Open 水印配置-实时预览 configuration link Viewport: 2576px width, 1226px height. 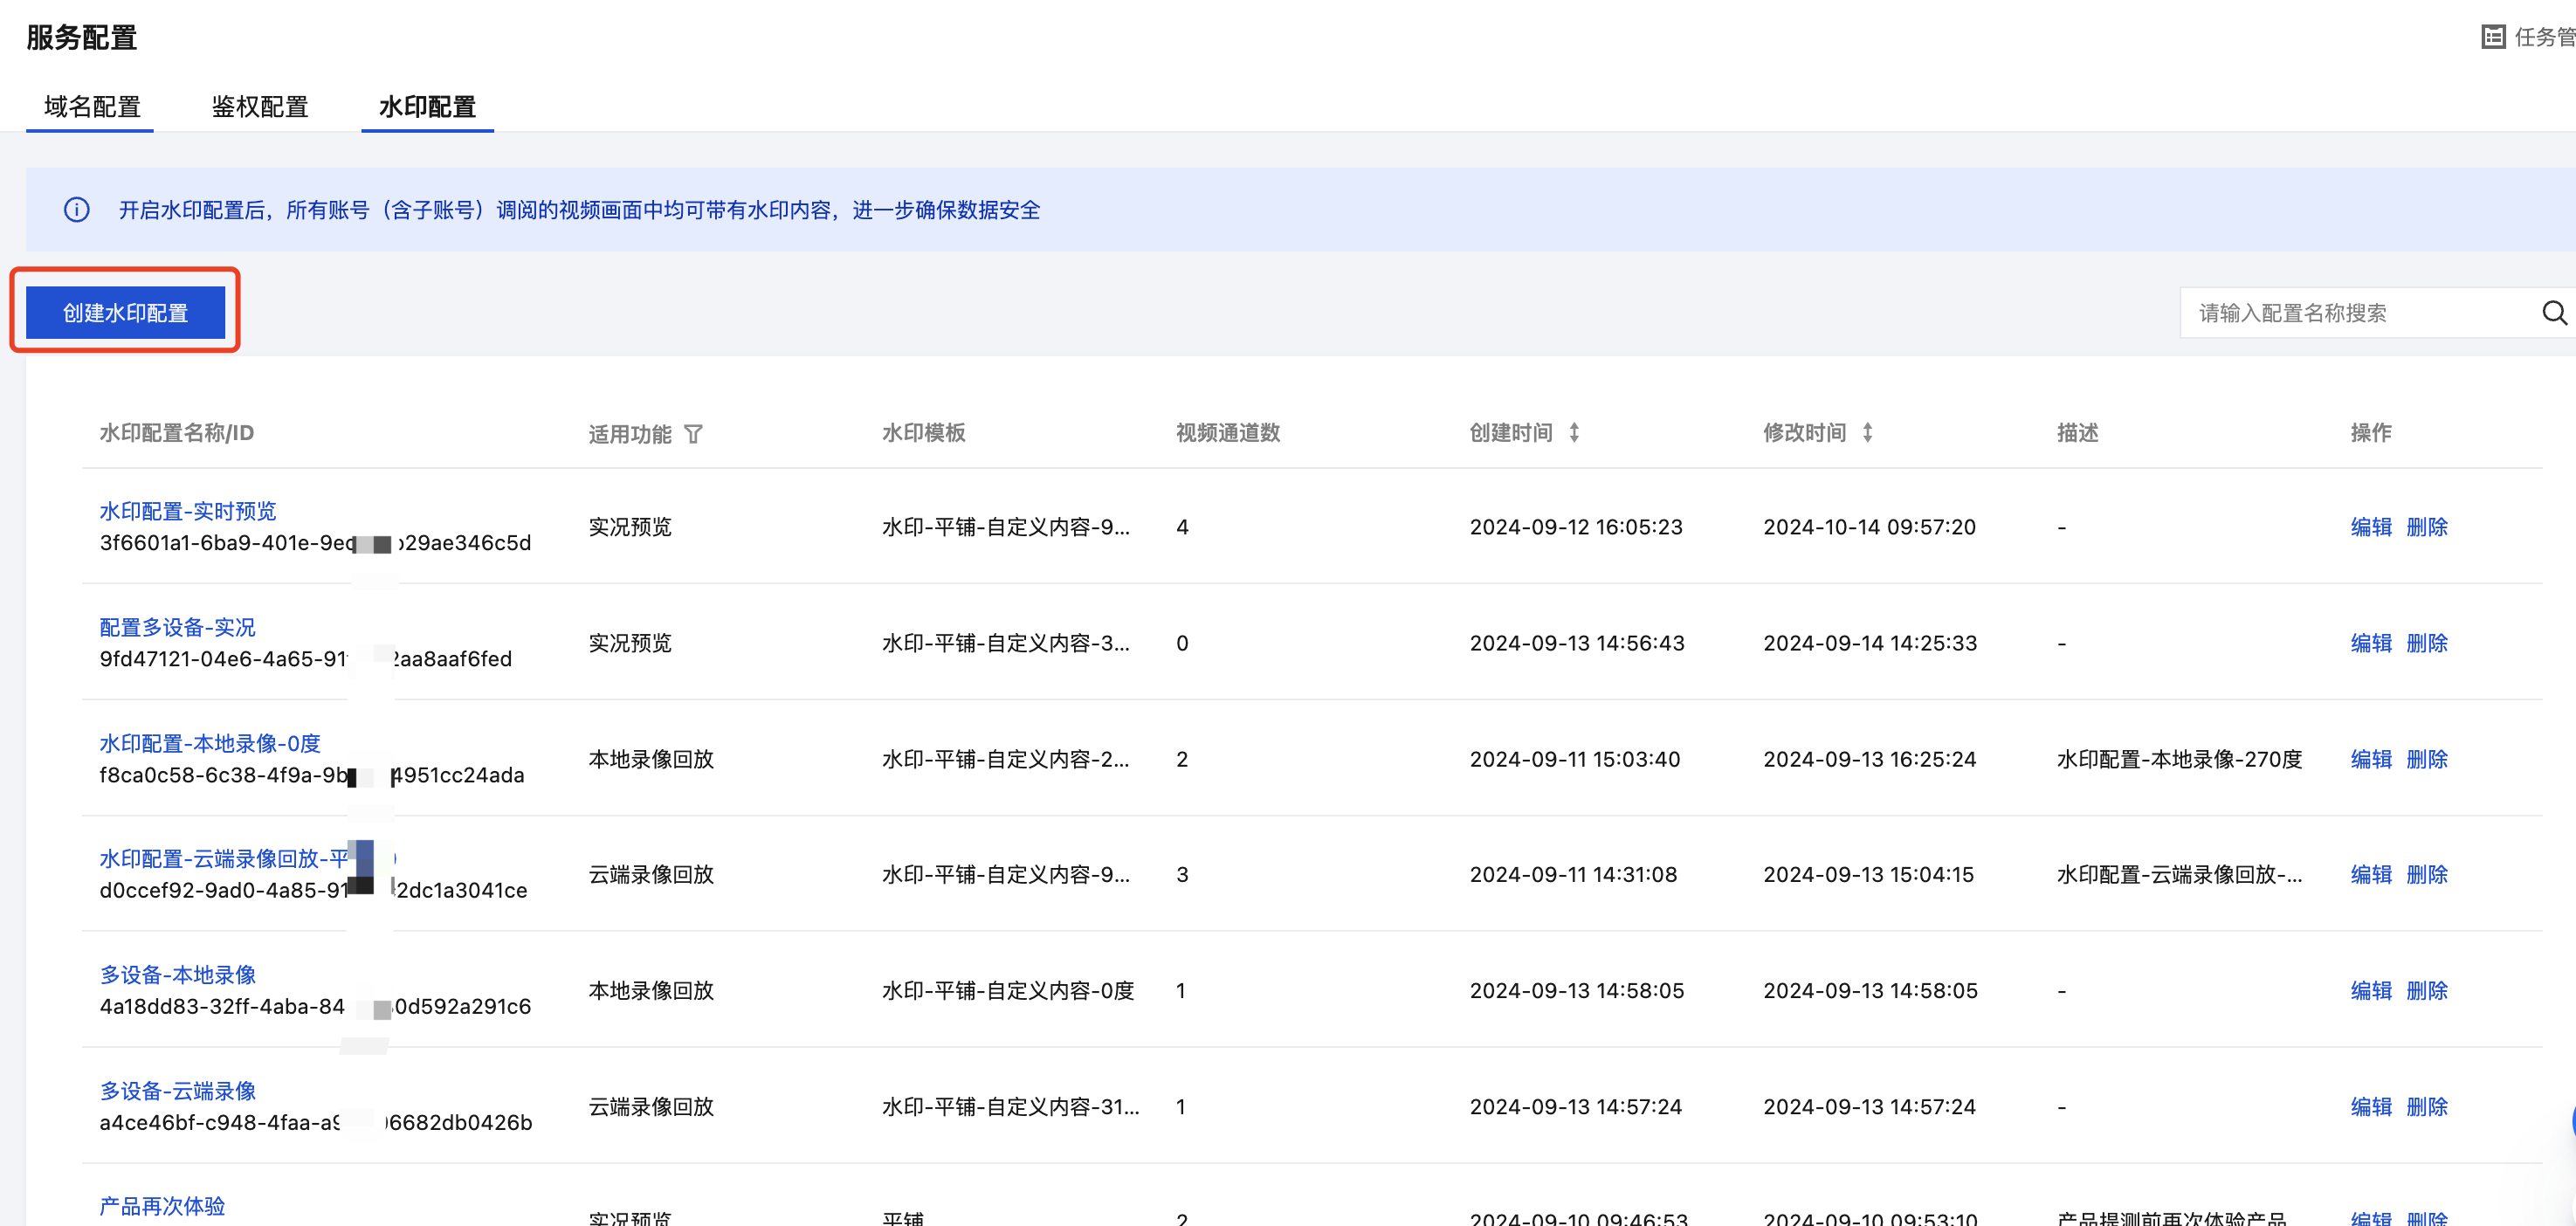tap(188, 511)
